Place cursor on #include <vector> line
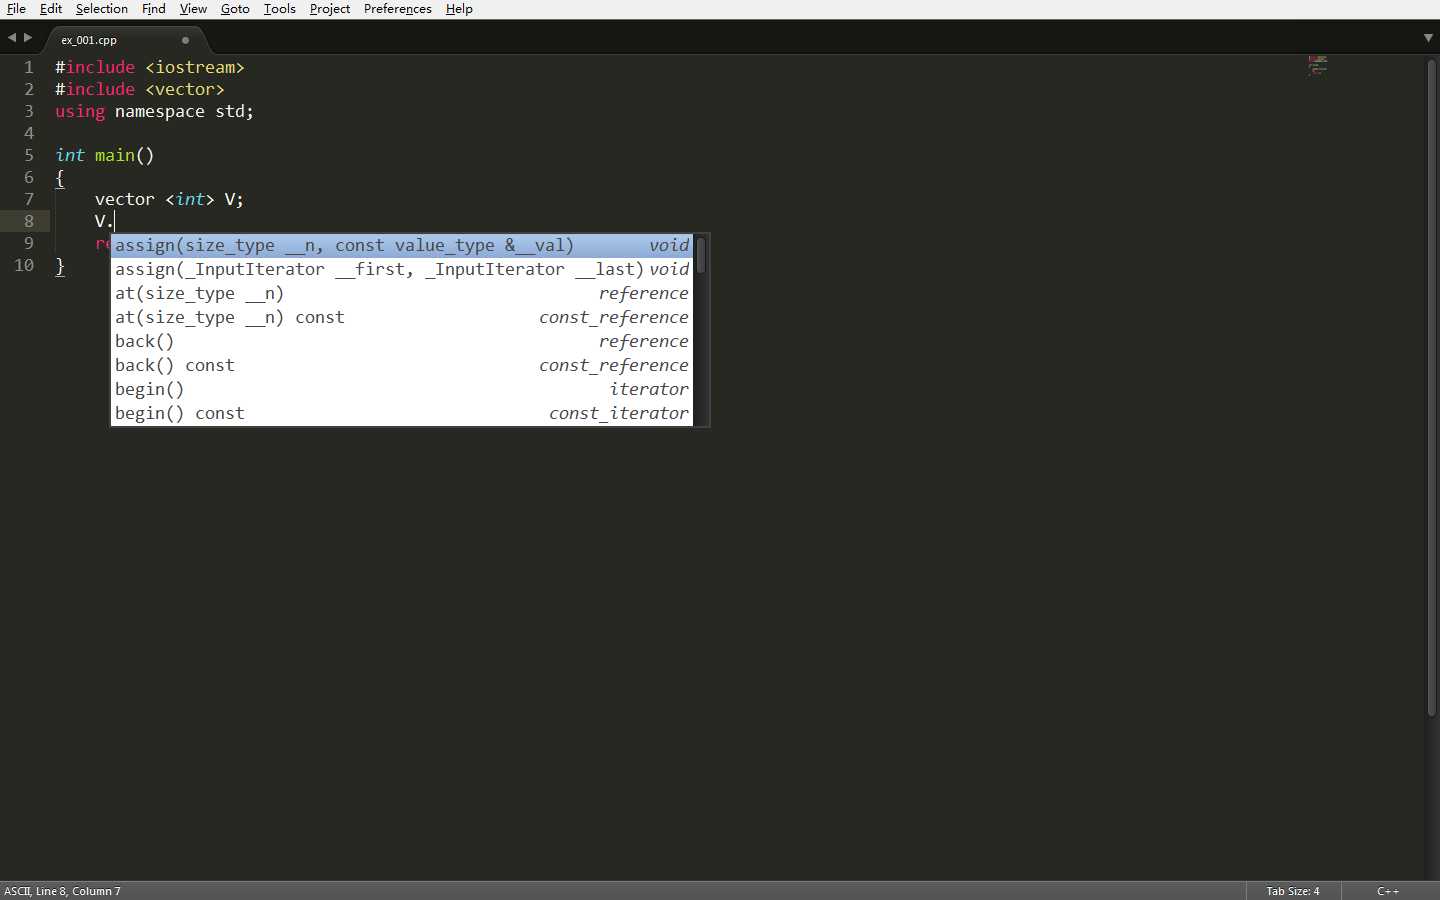 (x=140, y=89)
